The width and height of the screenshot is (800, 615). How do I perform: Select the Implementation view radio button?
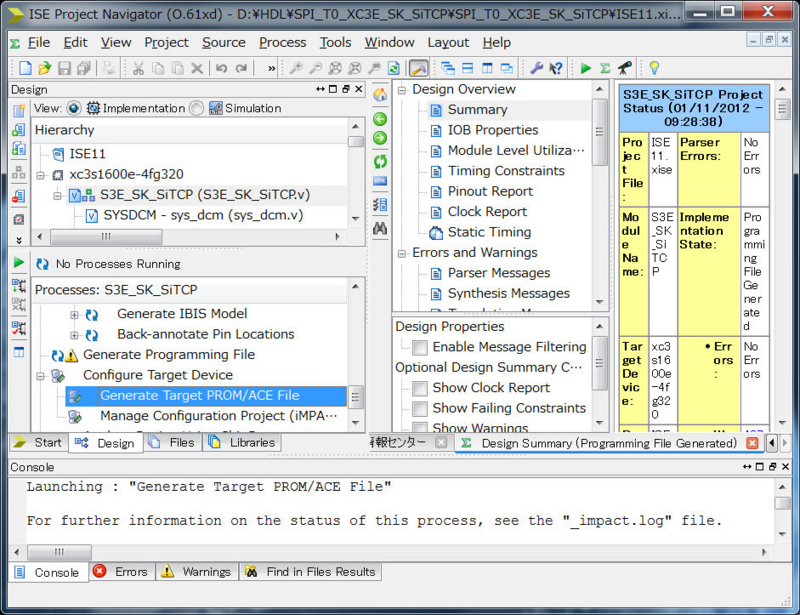(x=74, y=108)
